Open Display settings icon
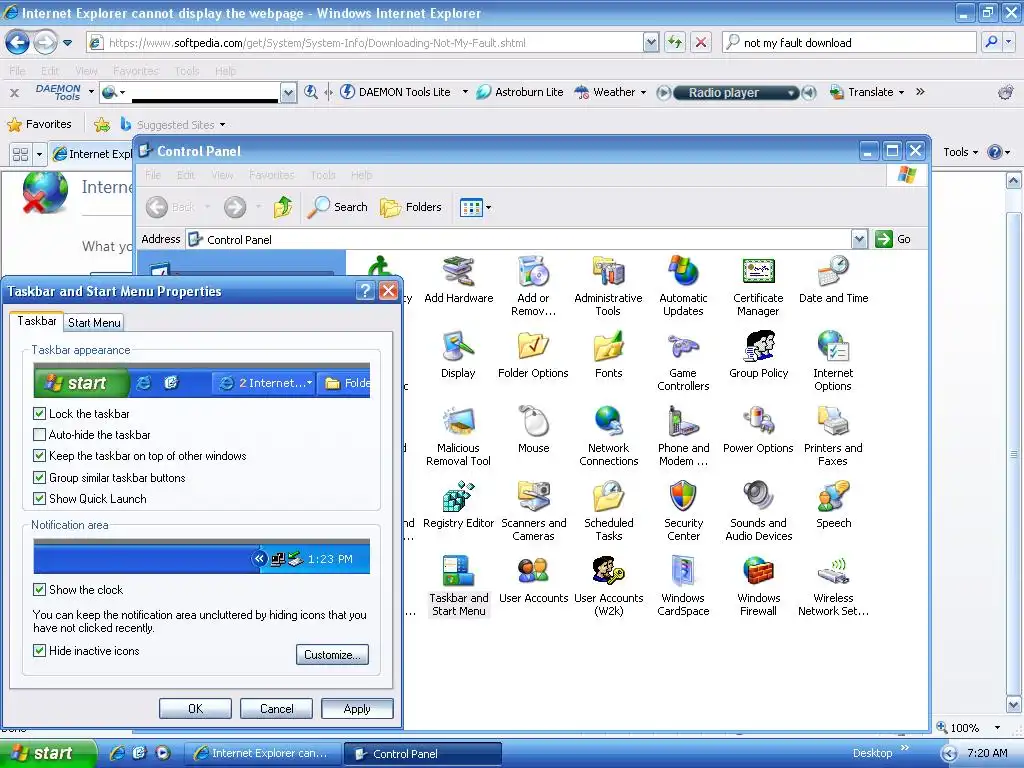Viewport: 1024px width, 768px height. pos(458,355)
